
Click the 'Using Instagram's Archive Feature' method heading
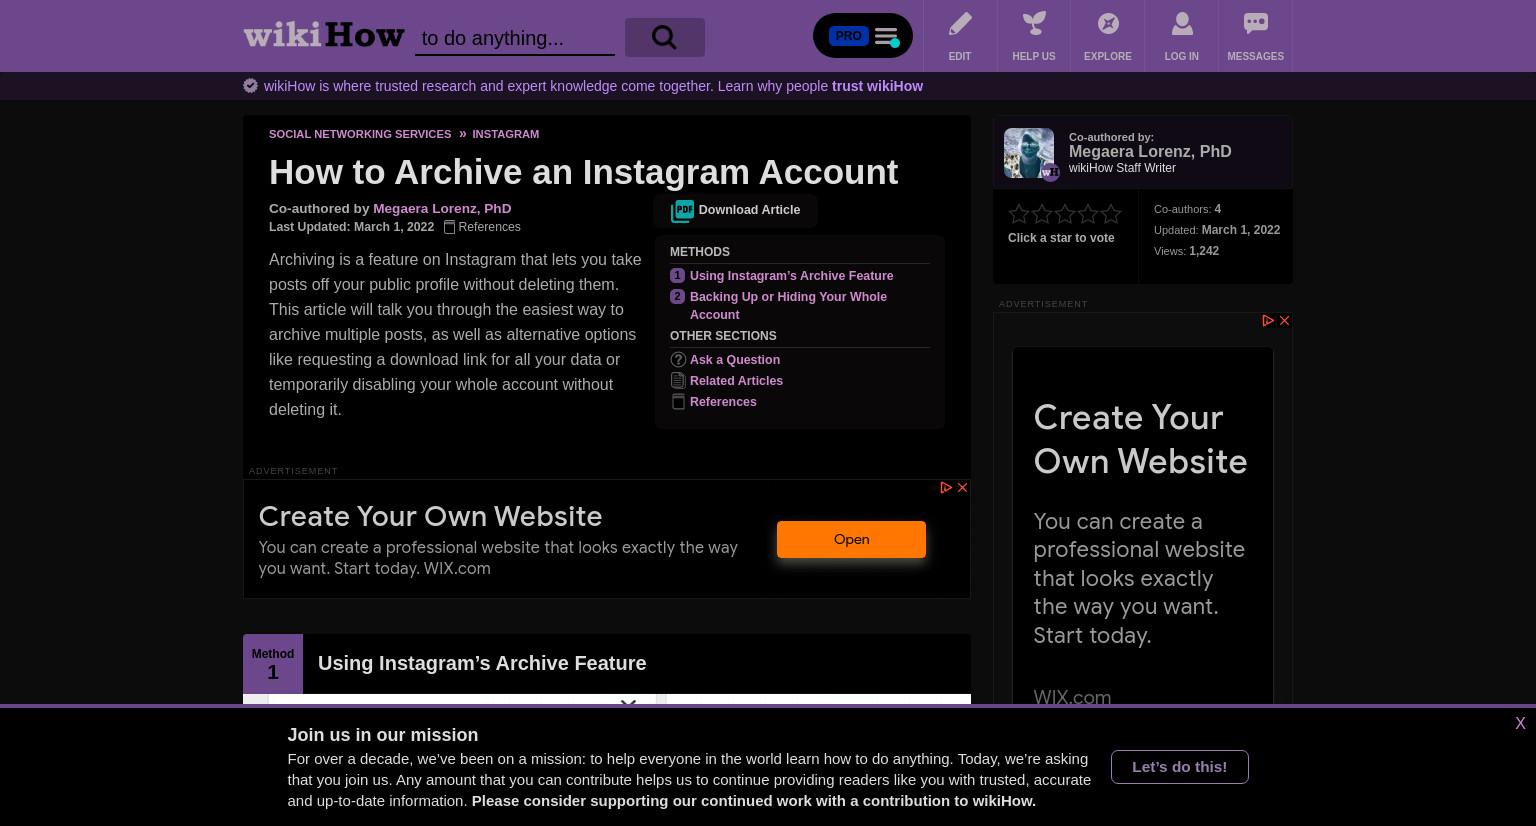482,663
